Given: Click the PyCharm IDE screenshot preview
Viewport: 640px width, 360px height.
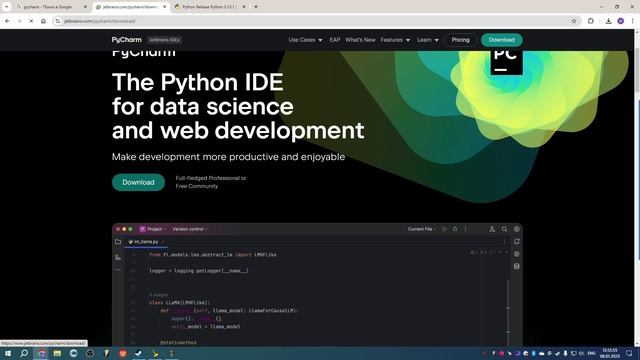Looking at the screenshot, I should click(317, 285).
